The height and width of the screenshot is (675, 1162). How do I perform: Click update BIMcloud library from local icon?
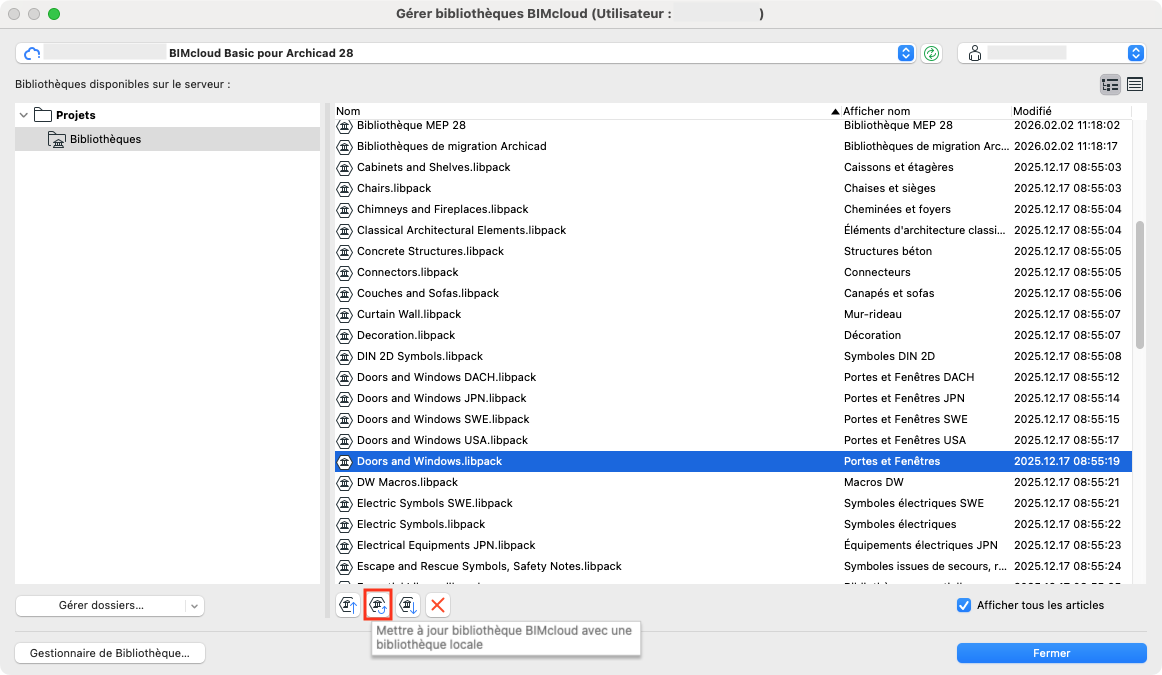378,605
